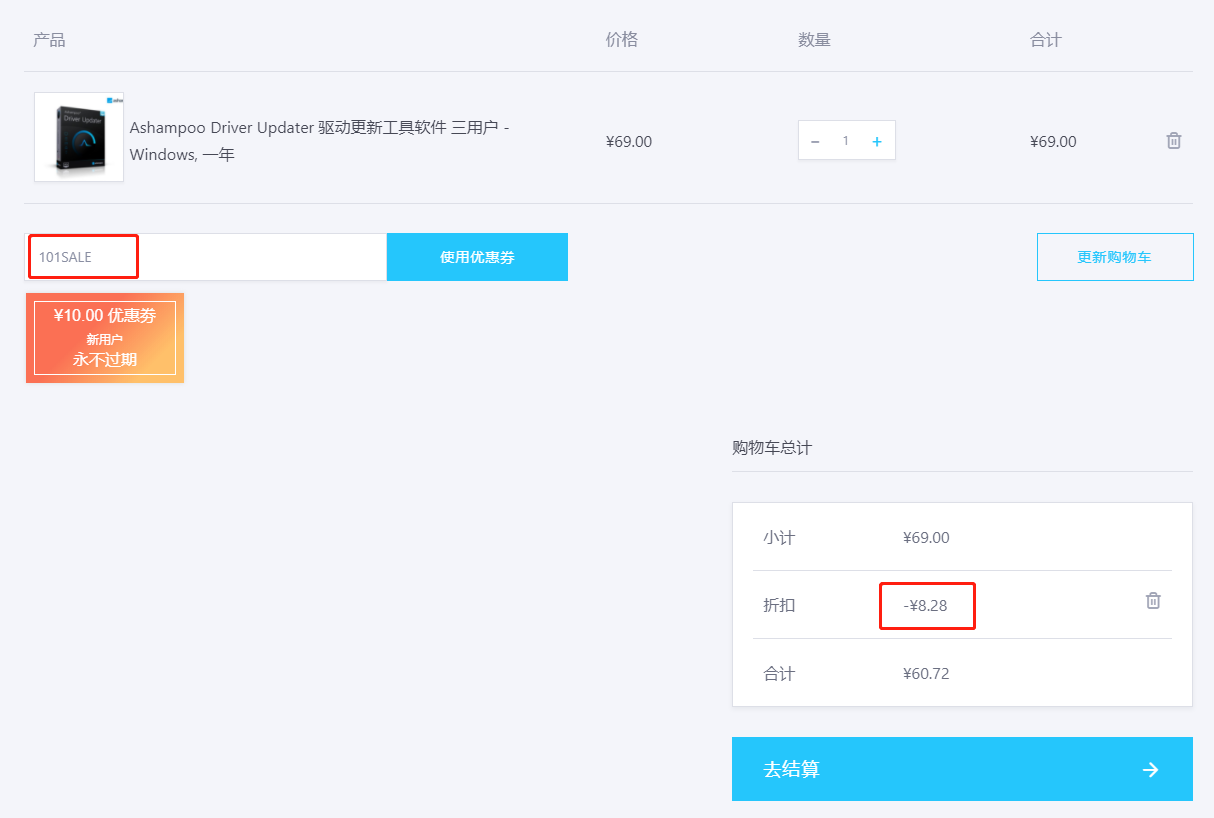This screenshot has height=818, width=1214.
Task: Click the 产品 column header
Action: pyautogui.click(x=49, y=40)
